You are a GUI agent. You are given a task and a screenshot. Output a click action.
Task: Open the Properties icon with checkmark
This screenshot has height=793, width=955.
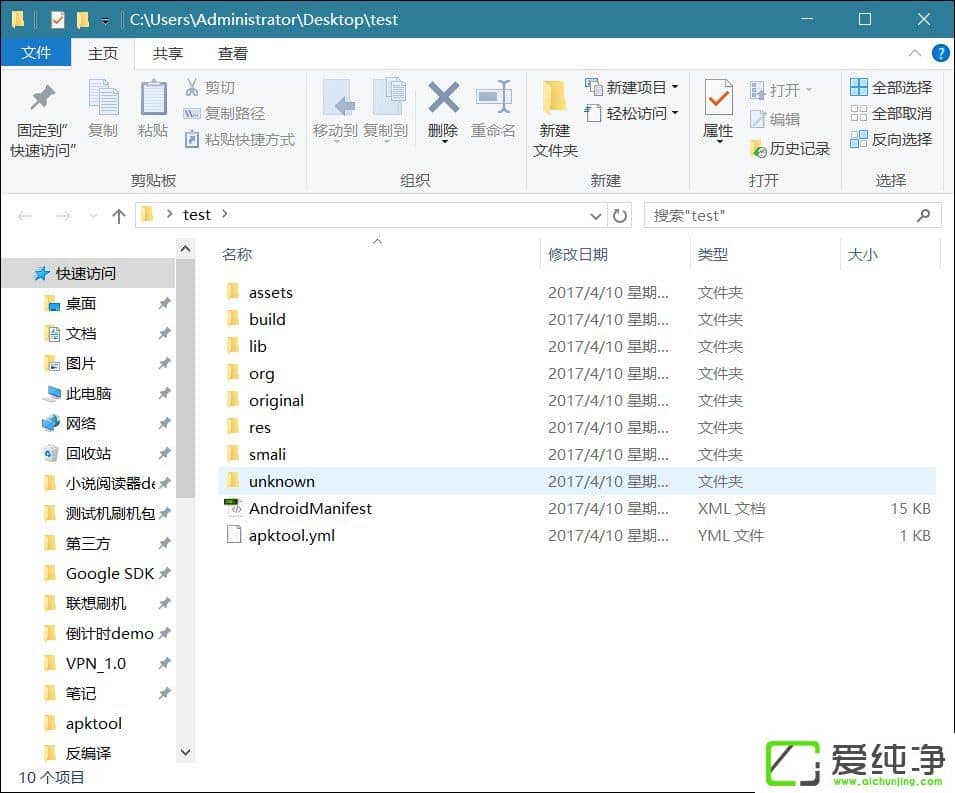point(718,101)
